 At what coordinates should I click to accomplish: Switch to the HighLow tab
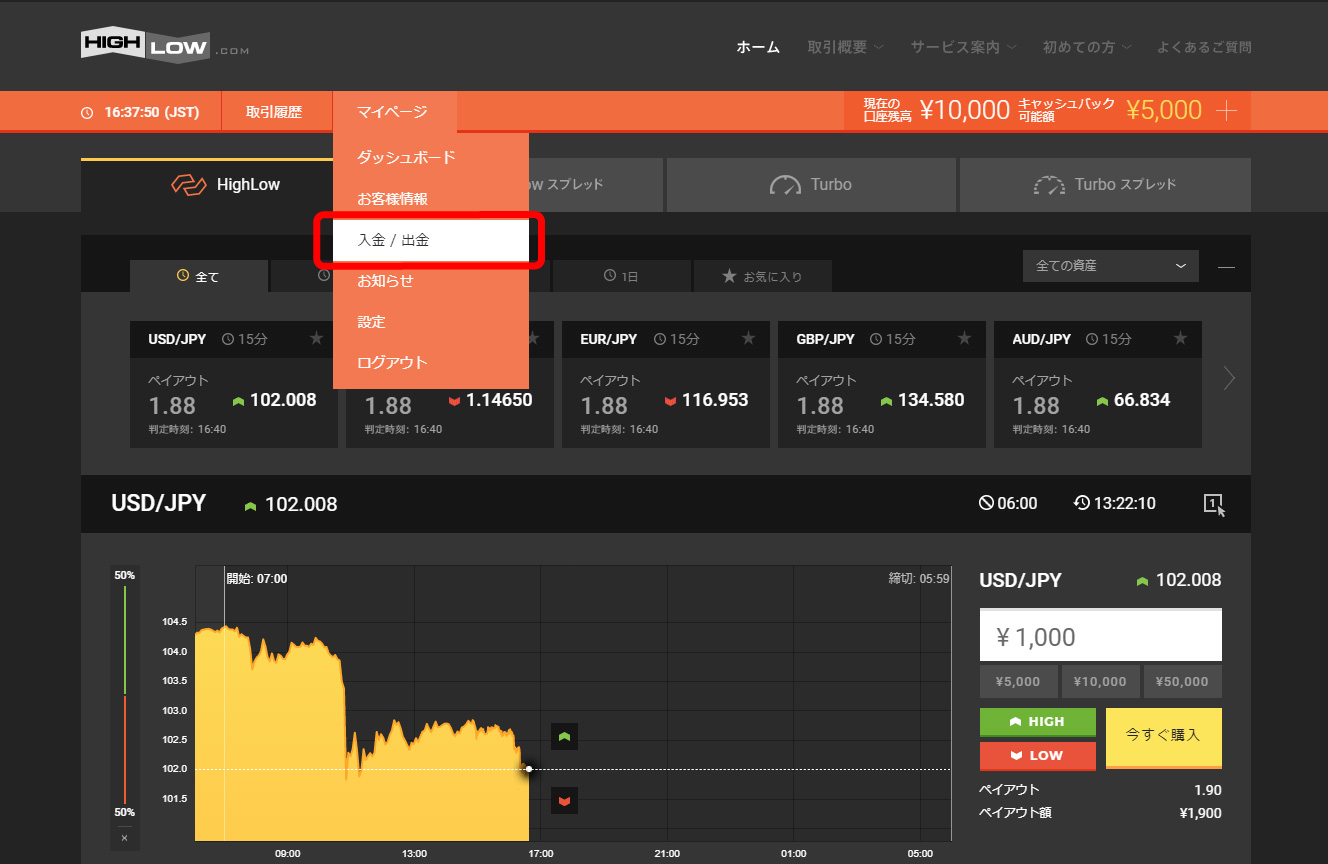(x=206, y=185)
